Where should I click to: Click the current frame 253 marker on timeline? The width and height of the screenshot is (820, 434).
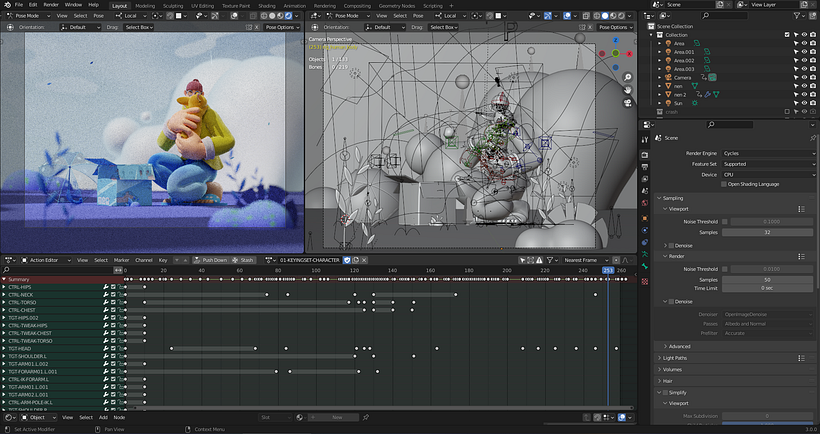coord(608,270)
